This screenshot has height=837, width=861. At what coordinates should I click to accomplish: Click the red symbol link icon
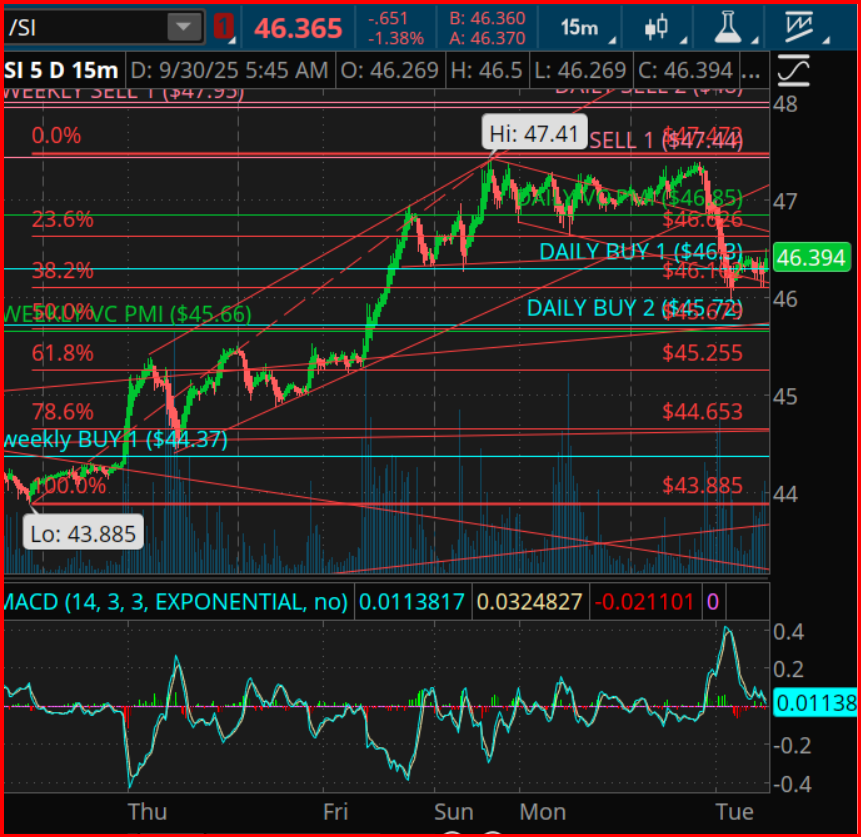[225, 27]
